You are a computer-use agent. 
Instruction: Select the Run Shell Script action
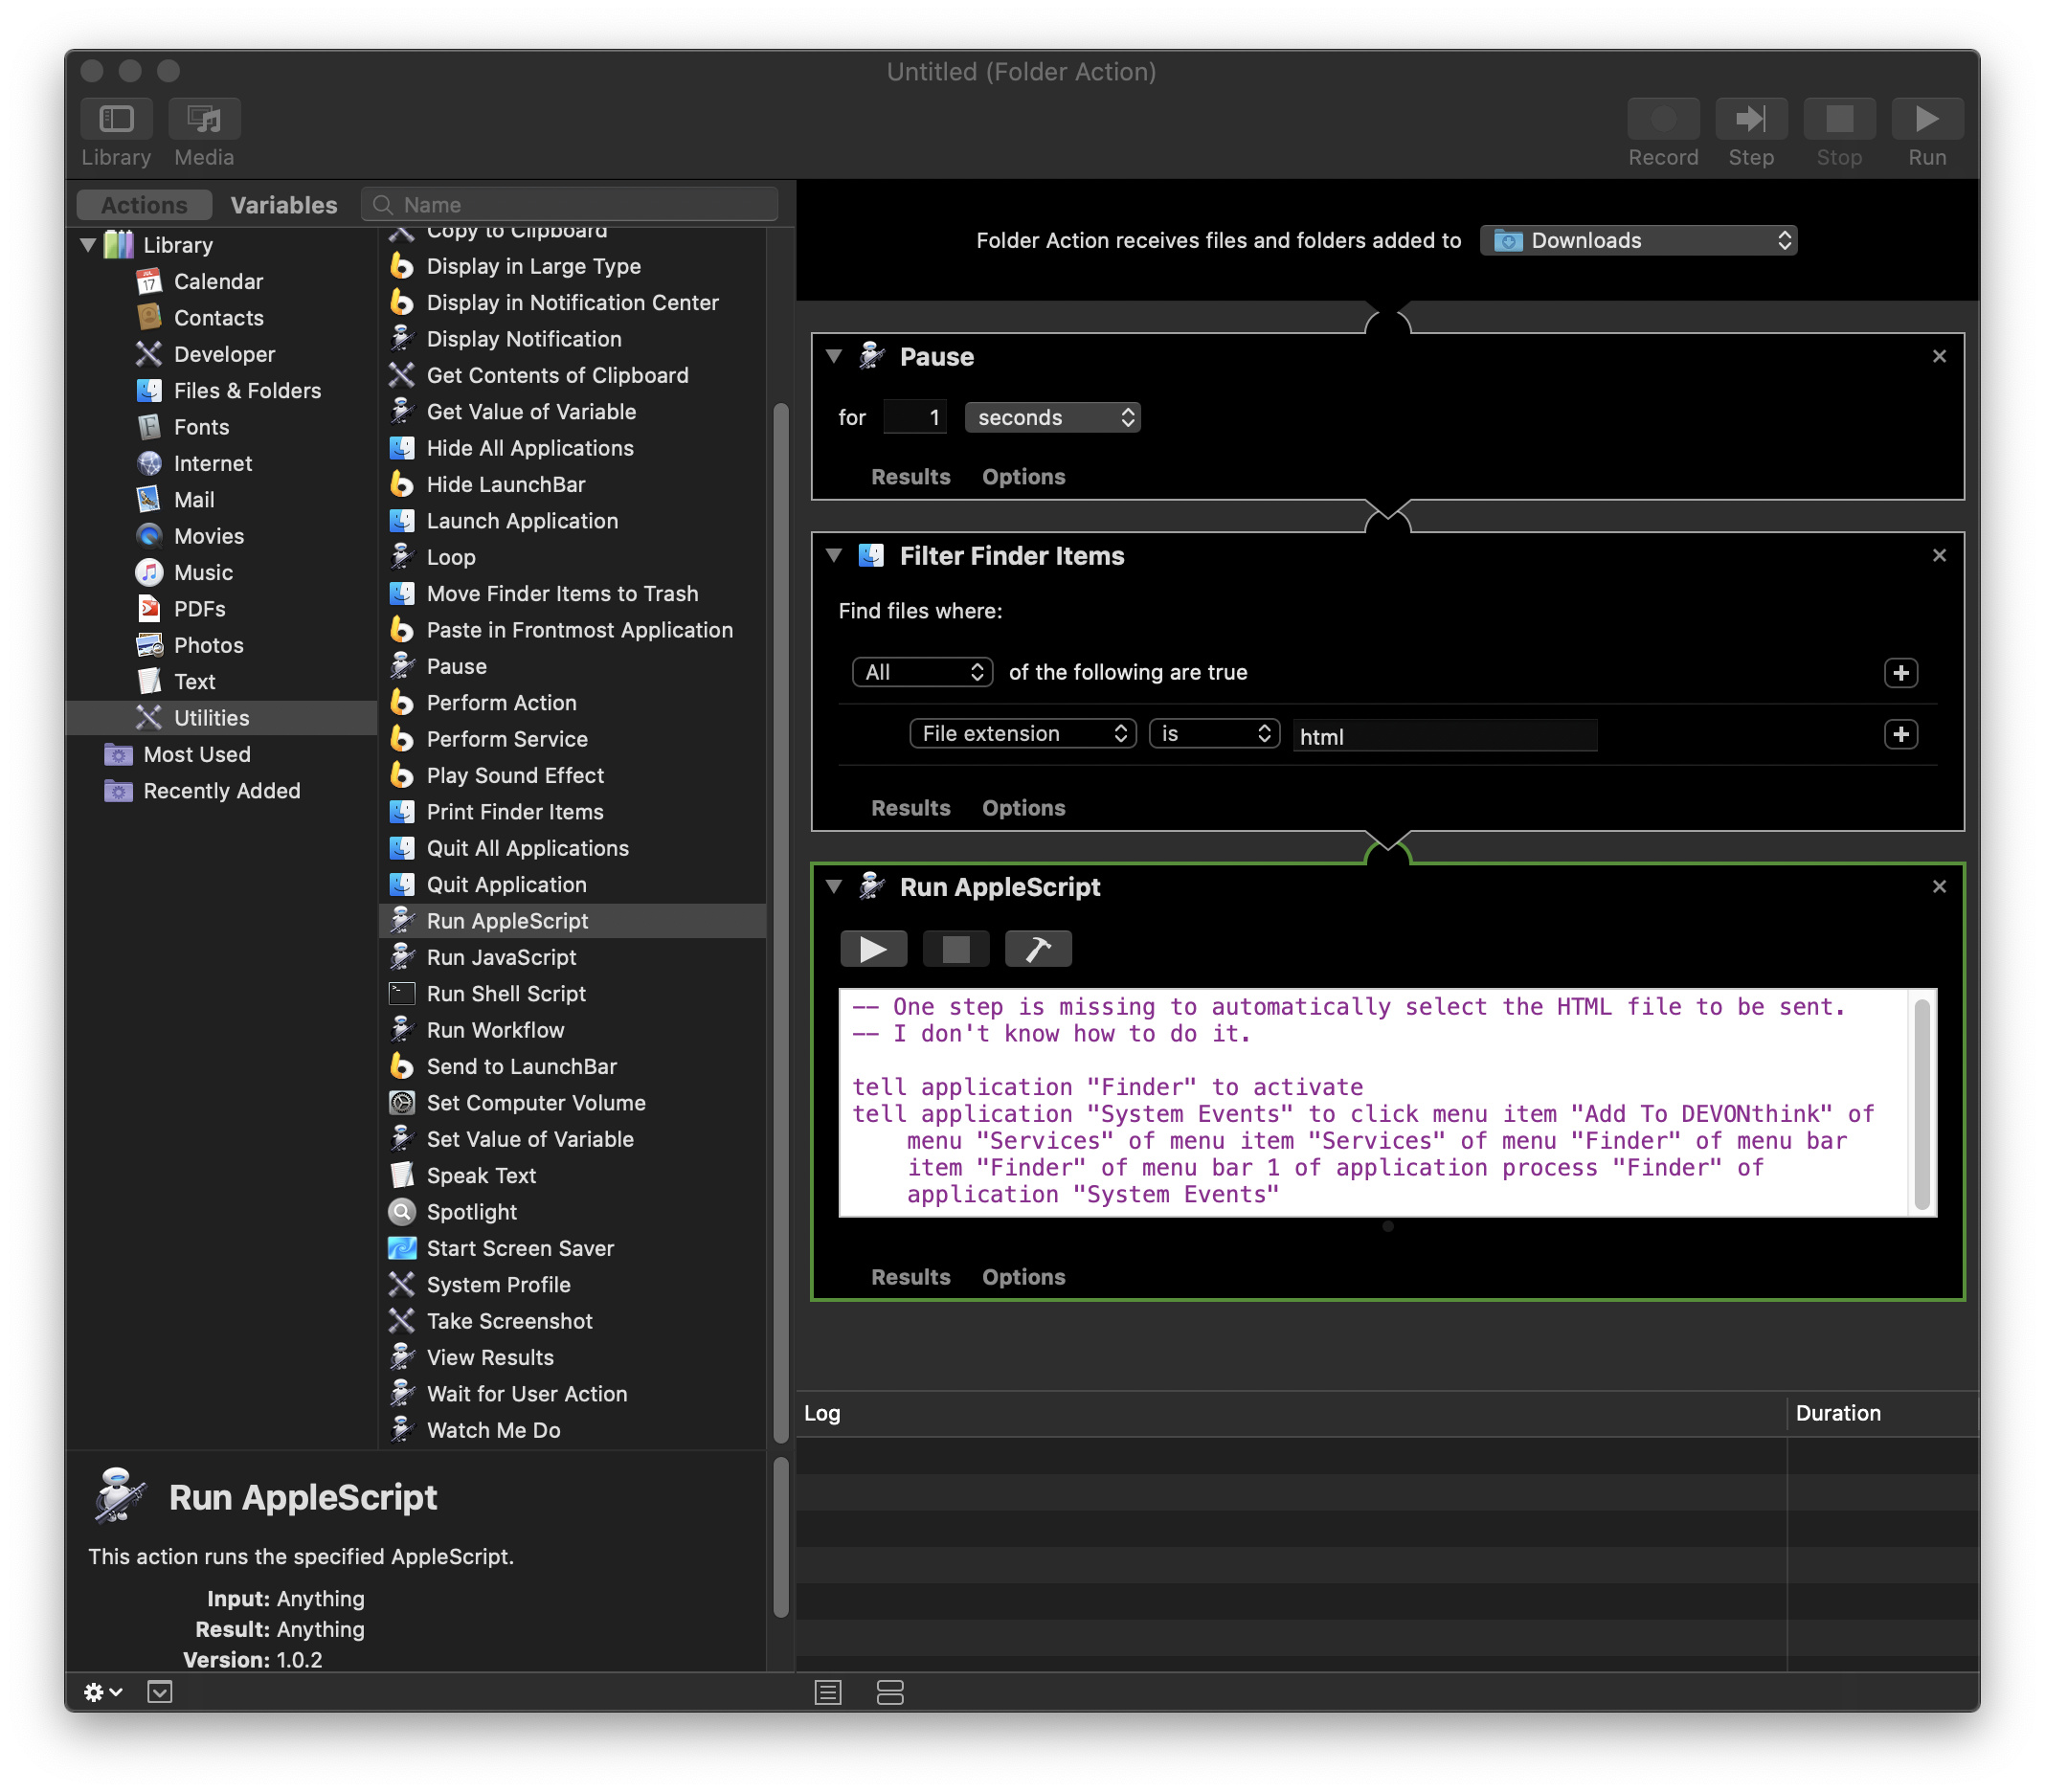[505, 993]
